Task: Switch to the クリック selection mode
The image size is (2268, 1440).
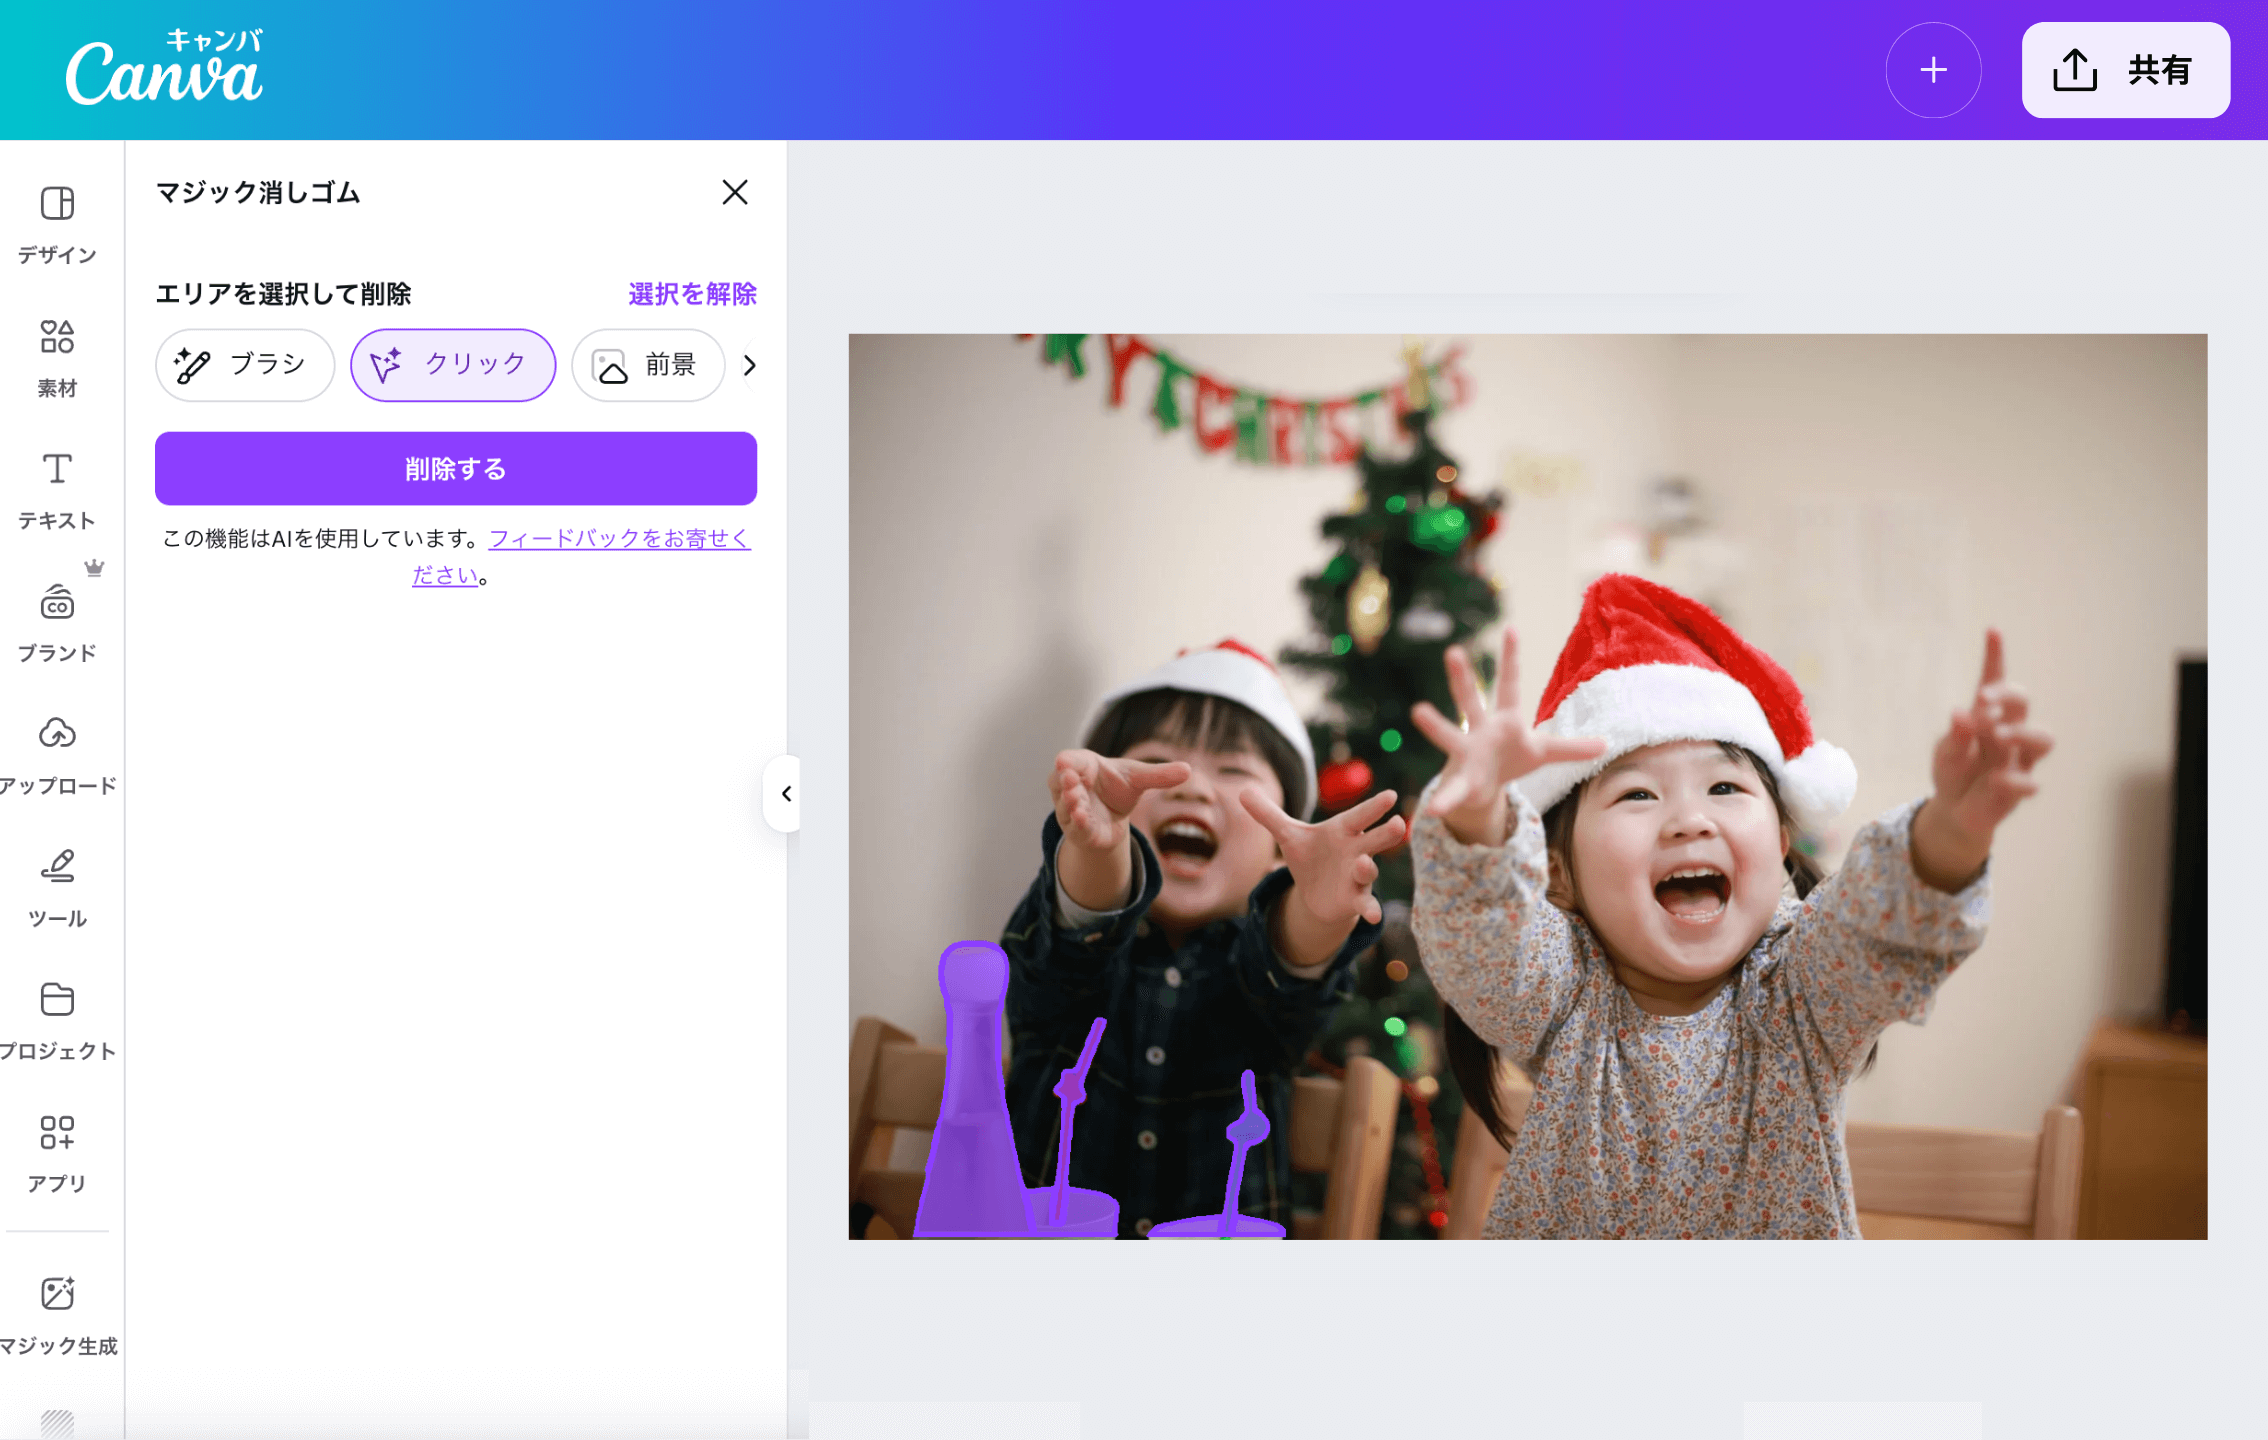Action: [x=452, y=365]
